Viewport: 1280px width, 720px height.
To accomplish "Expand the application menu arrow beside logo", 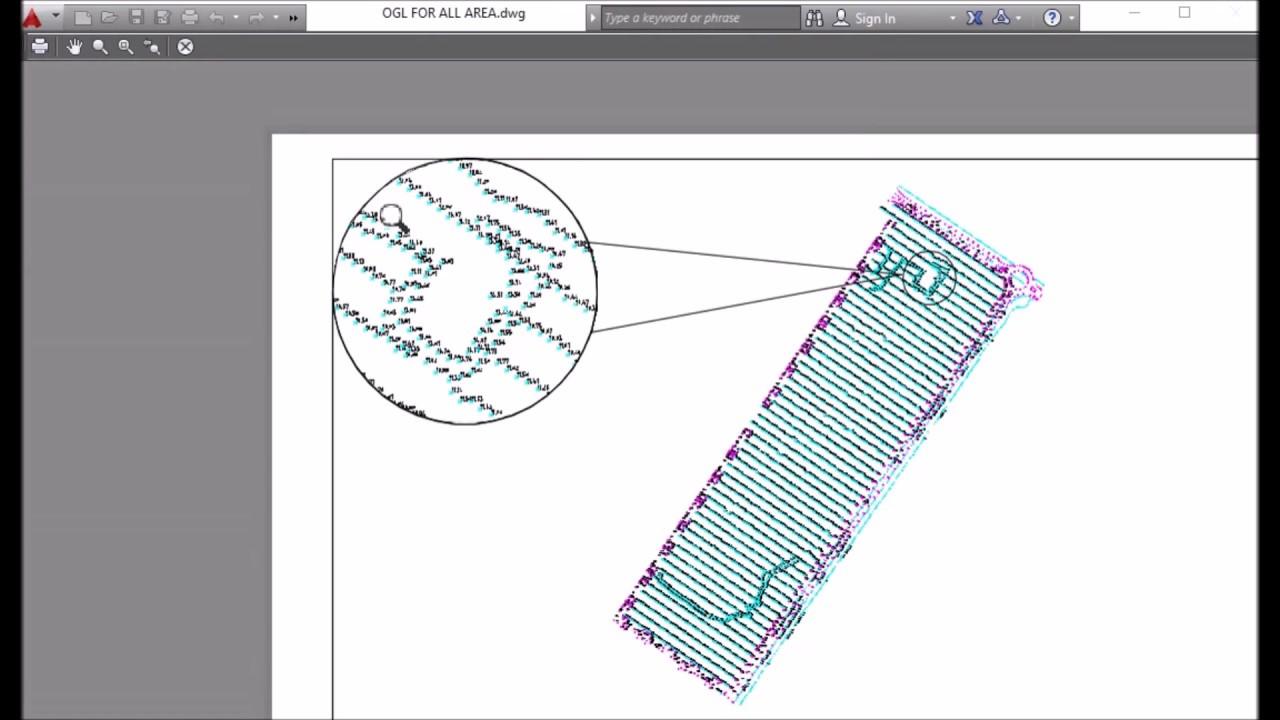I will [x=55, y=17].
